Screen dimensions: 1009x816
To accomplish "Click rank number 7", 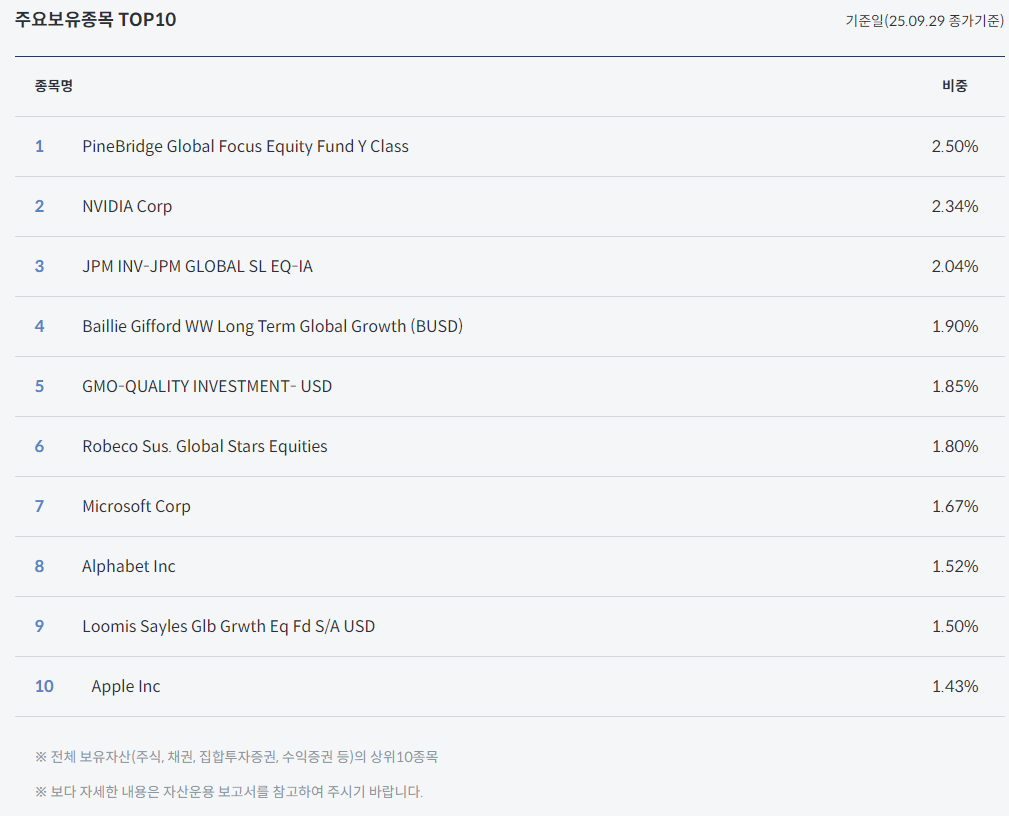I will pyautogui.click(x=39, y=506).
